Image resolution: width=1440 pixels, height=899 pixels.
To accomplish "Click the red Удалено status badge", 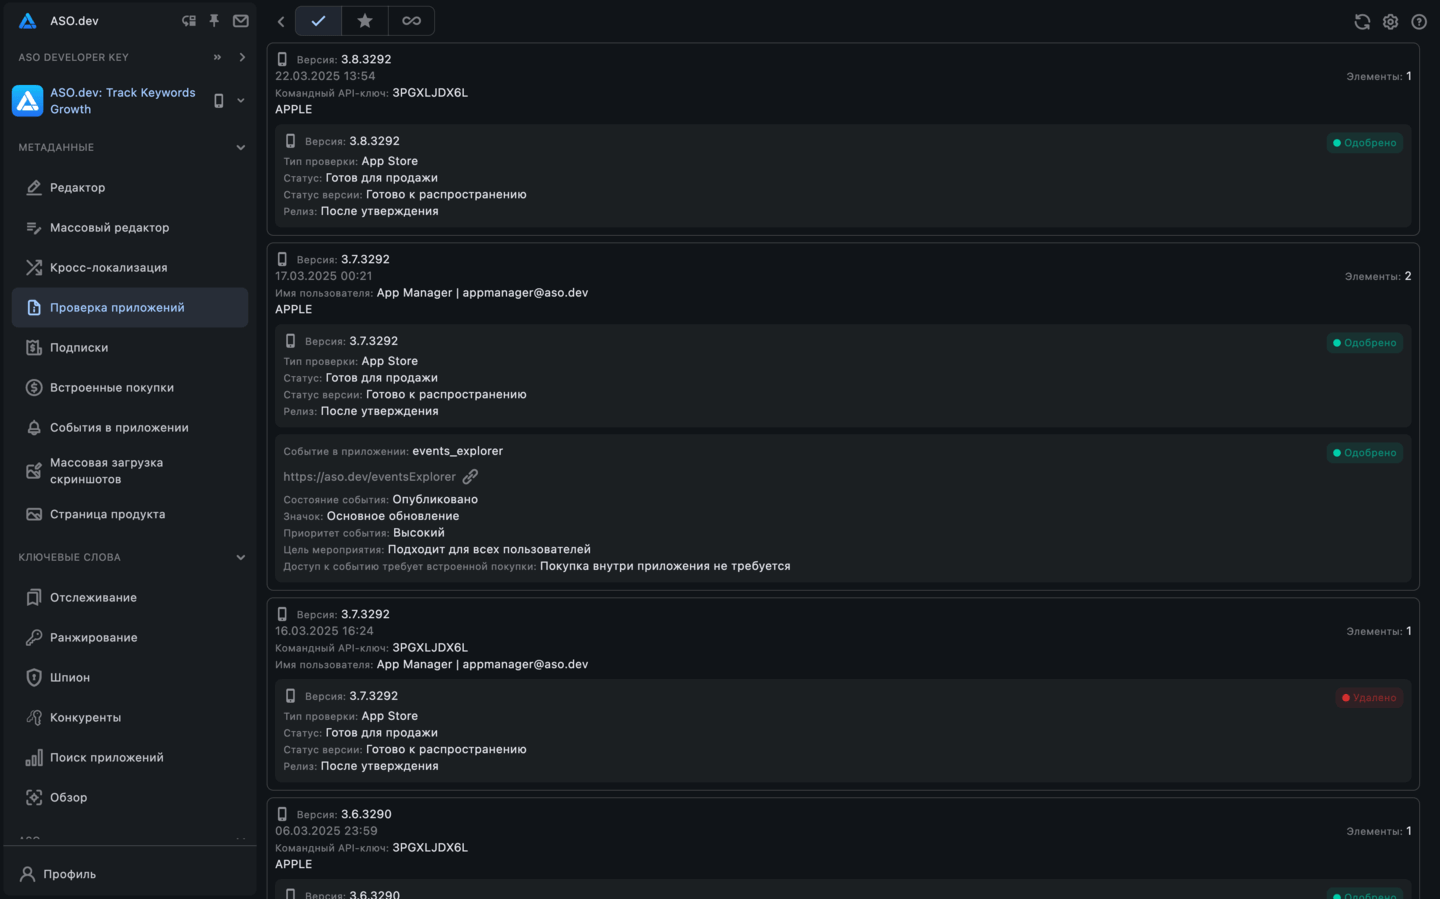I will [x=1369, y=698].
